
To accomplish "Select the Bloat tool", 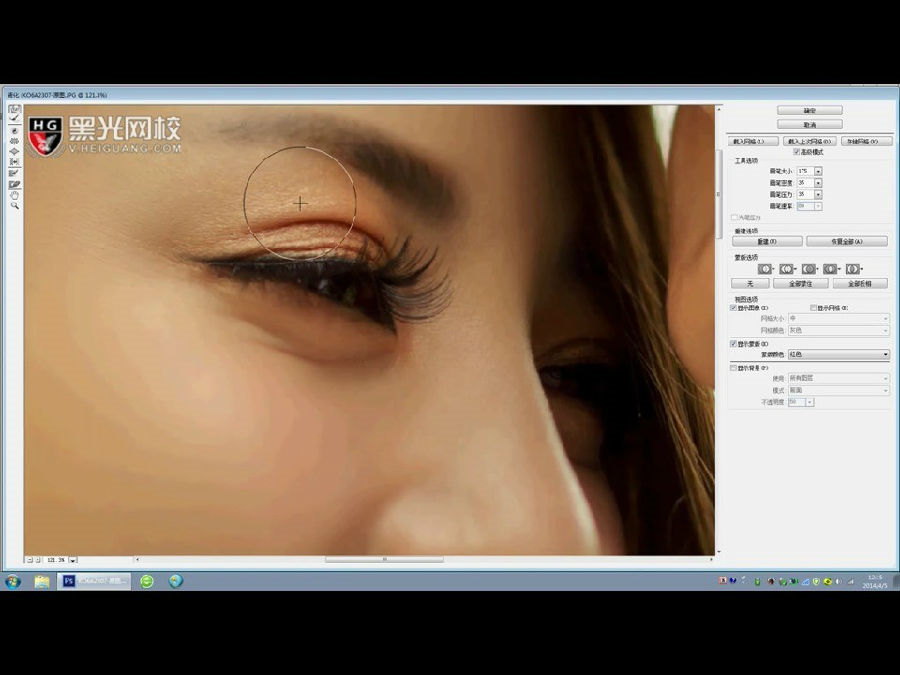I will [x=14, y=152].
